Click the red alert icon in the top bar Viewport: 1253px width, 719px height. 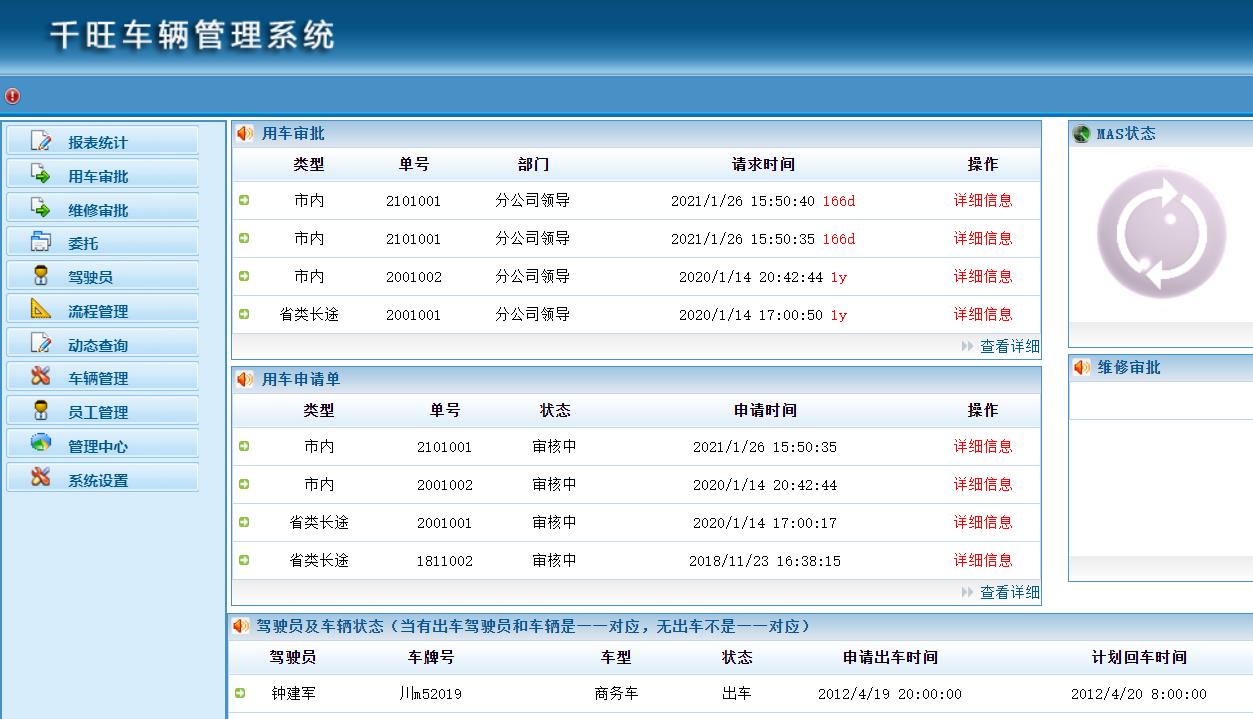tap(12, 96)
